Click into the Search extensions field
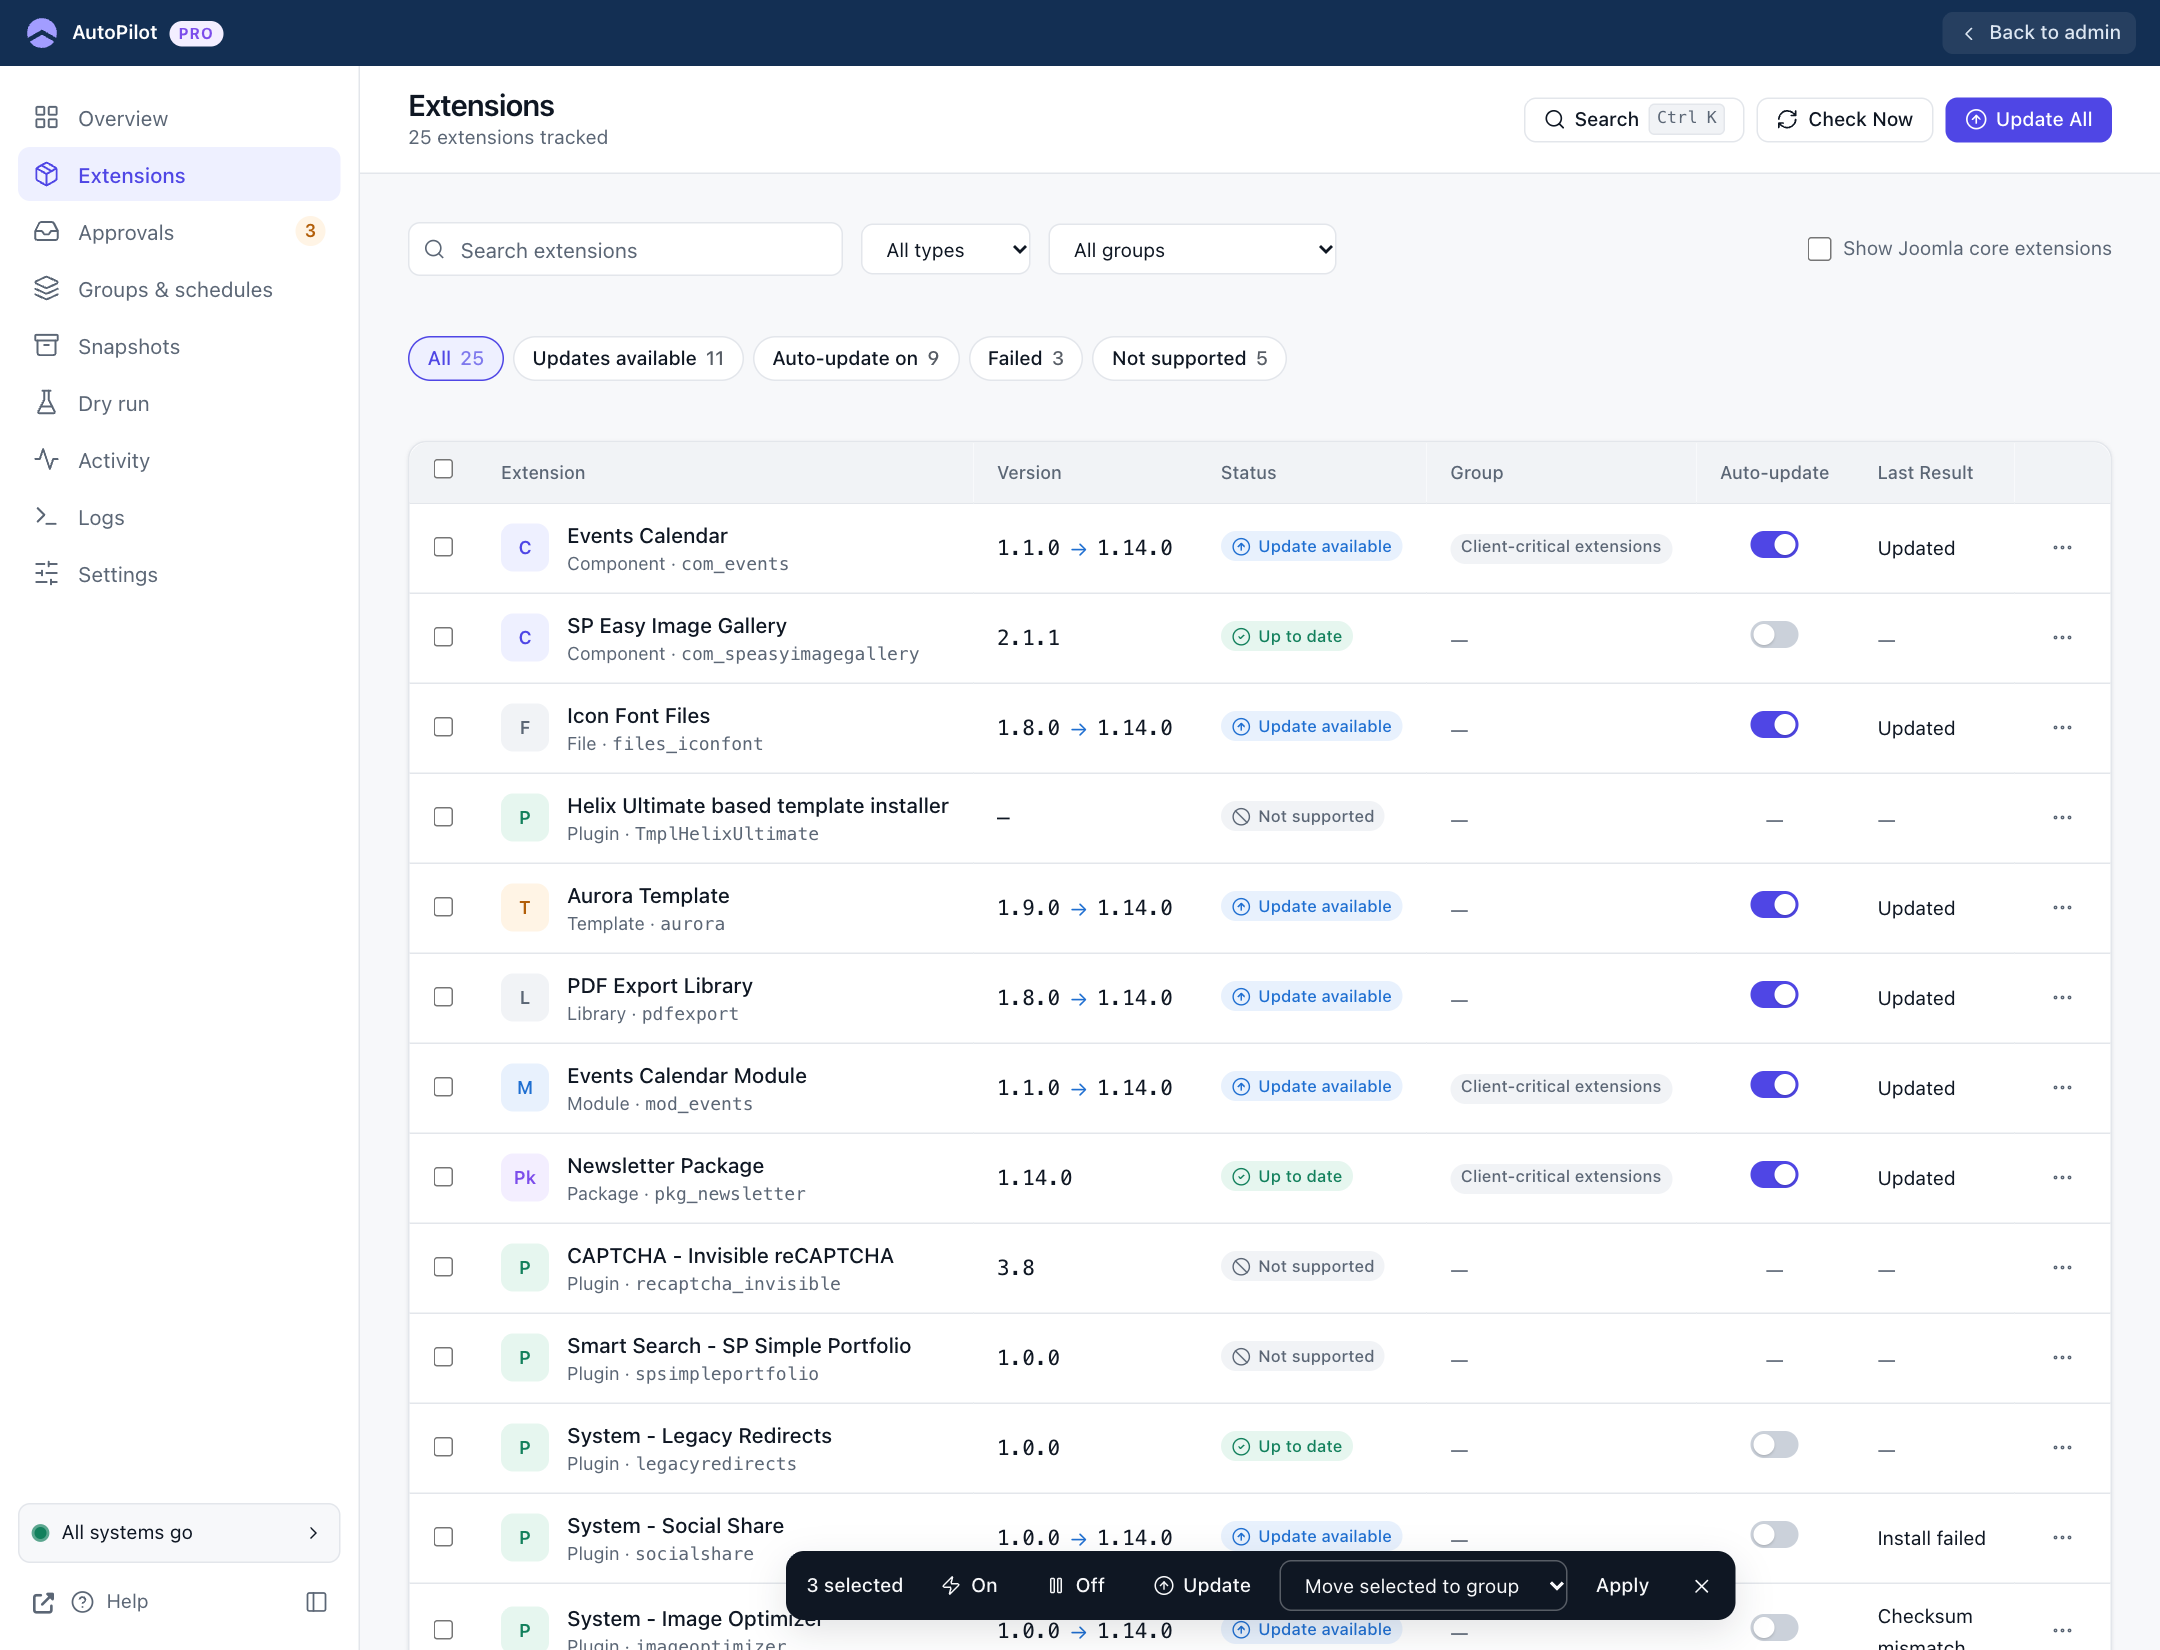Screen dimensions: 2160x1650 625,250
